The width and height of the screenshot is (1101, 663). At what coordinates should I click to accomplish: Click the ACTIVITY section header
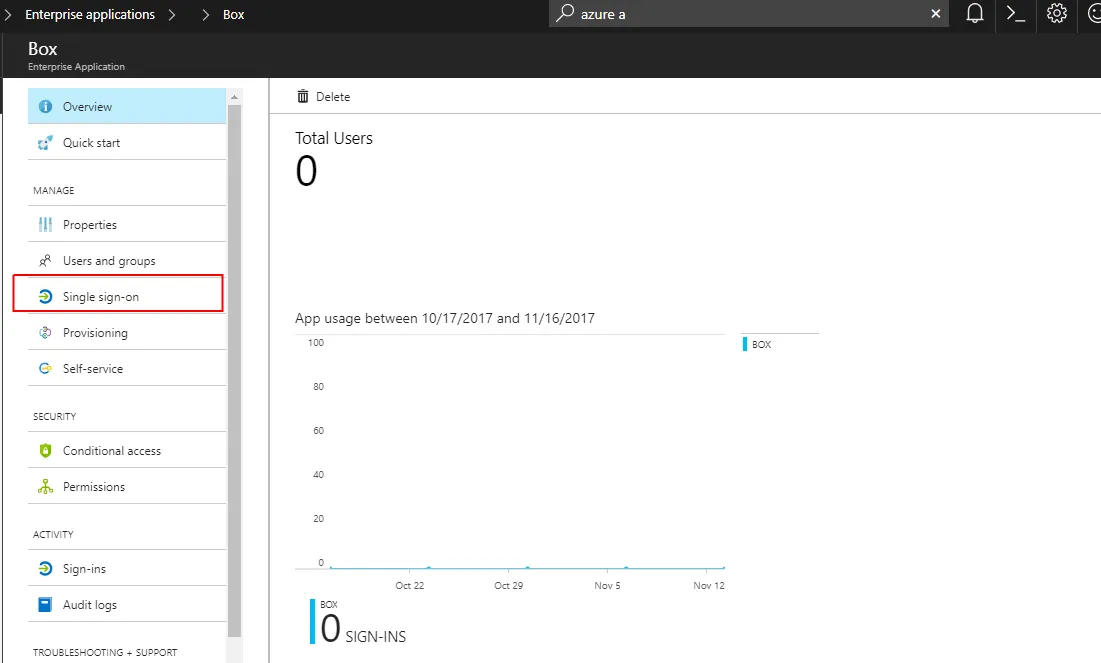[x=53, y=534]
